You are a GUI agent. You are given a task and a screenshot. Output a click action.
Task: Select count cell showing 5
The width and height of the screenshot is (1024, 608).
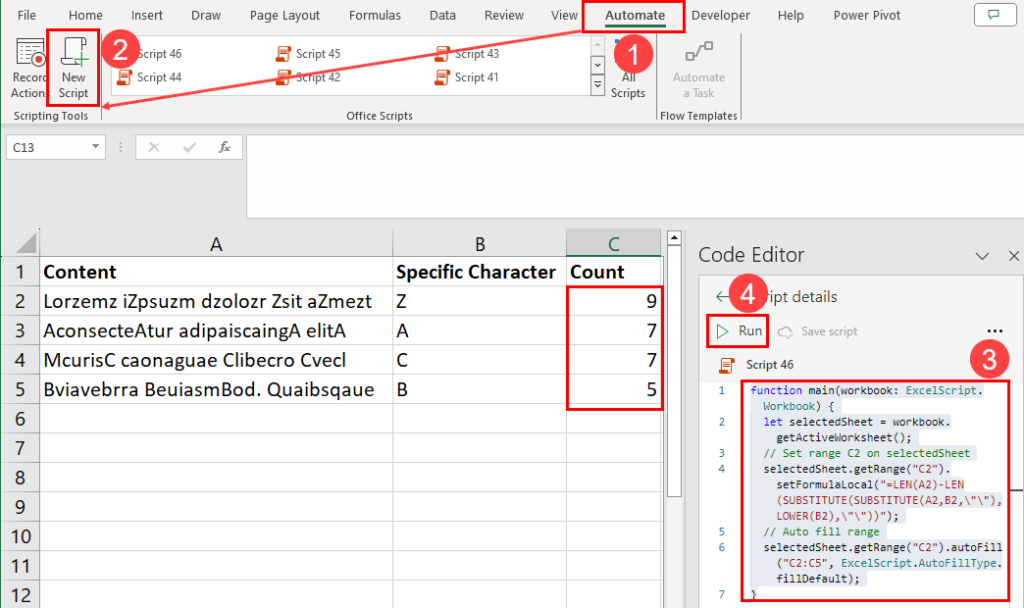tap(614, 389)
